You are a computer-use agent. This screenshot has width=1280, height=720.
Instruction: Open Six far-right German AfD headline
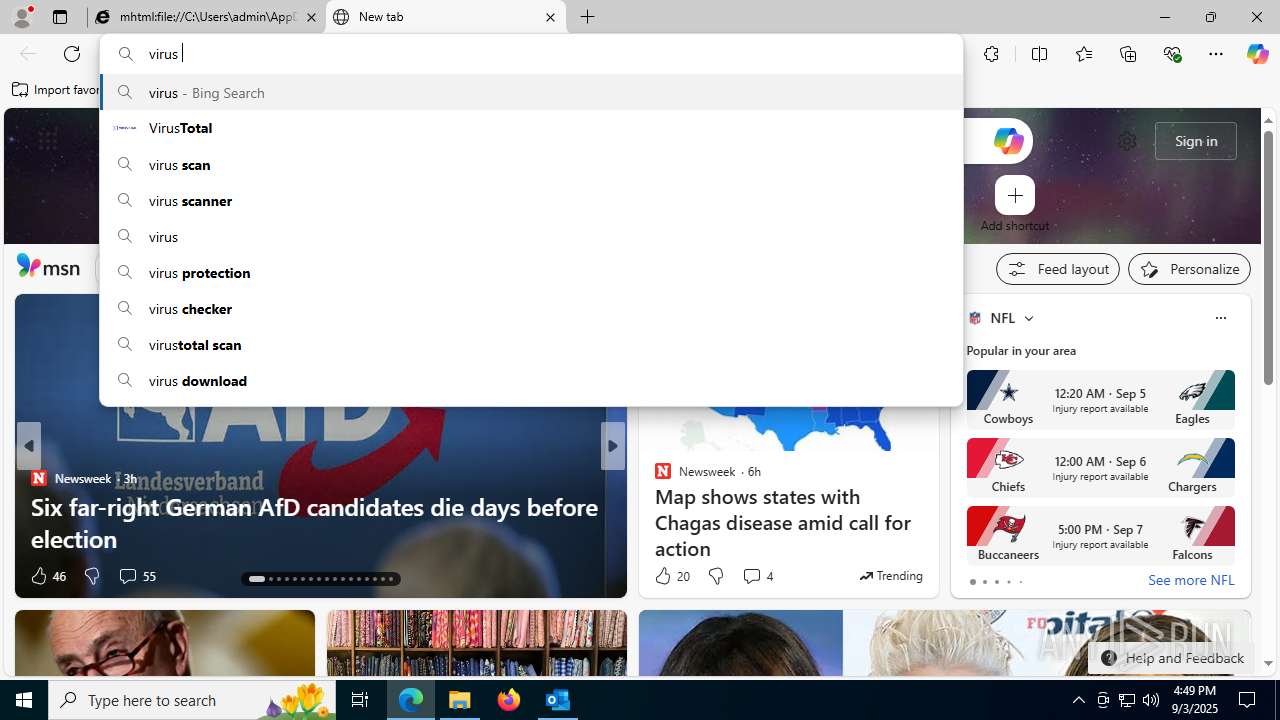[x=314, y=522]
